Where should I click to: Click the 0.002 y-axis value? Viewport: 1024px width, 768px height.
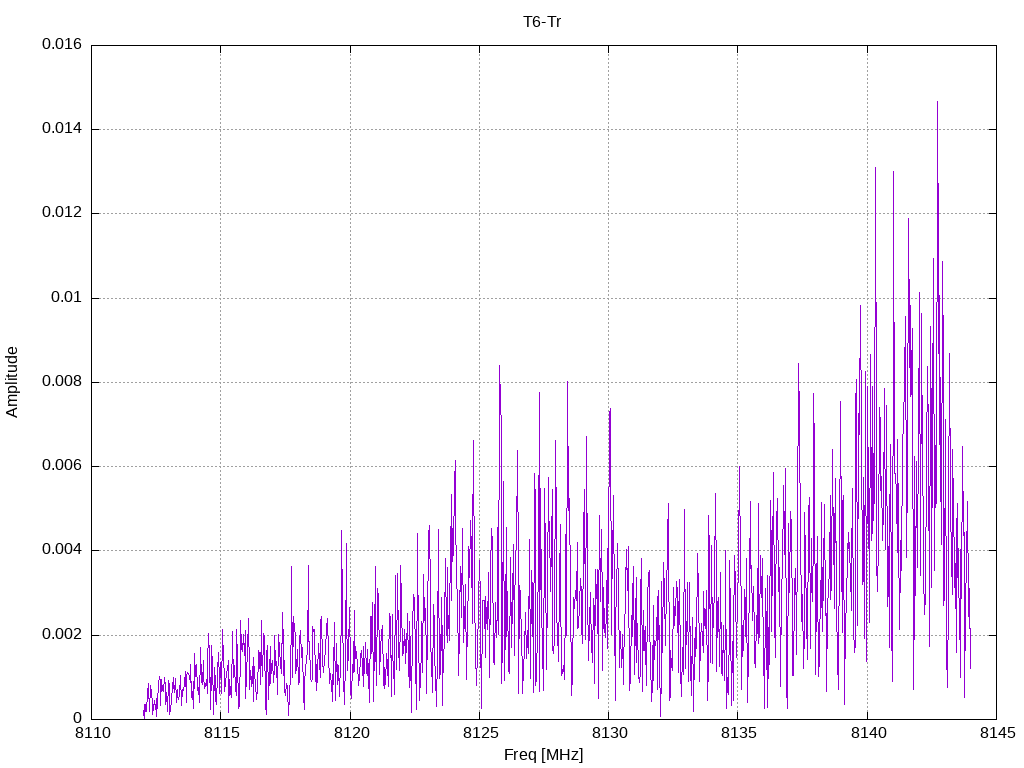[62, 635]
